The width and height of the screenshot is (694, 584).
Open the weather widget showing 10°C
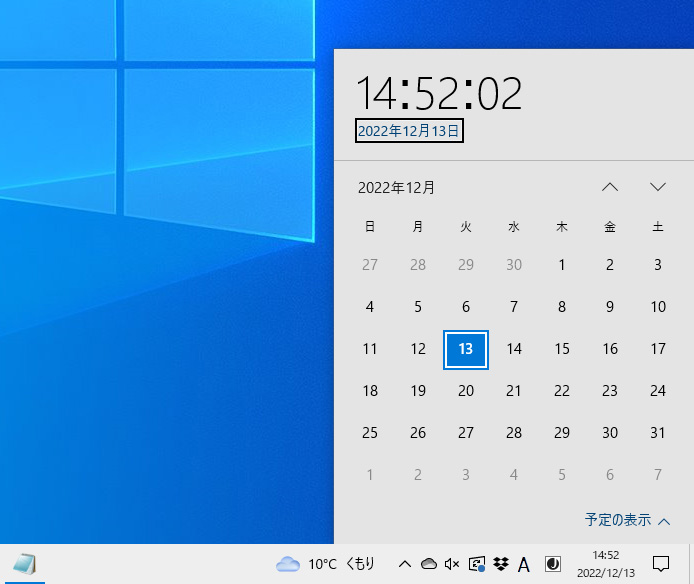coord(325,564)
